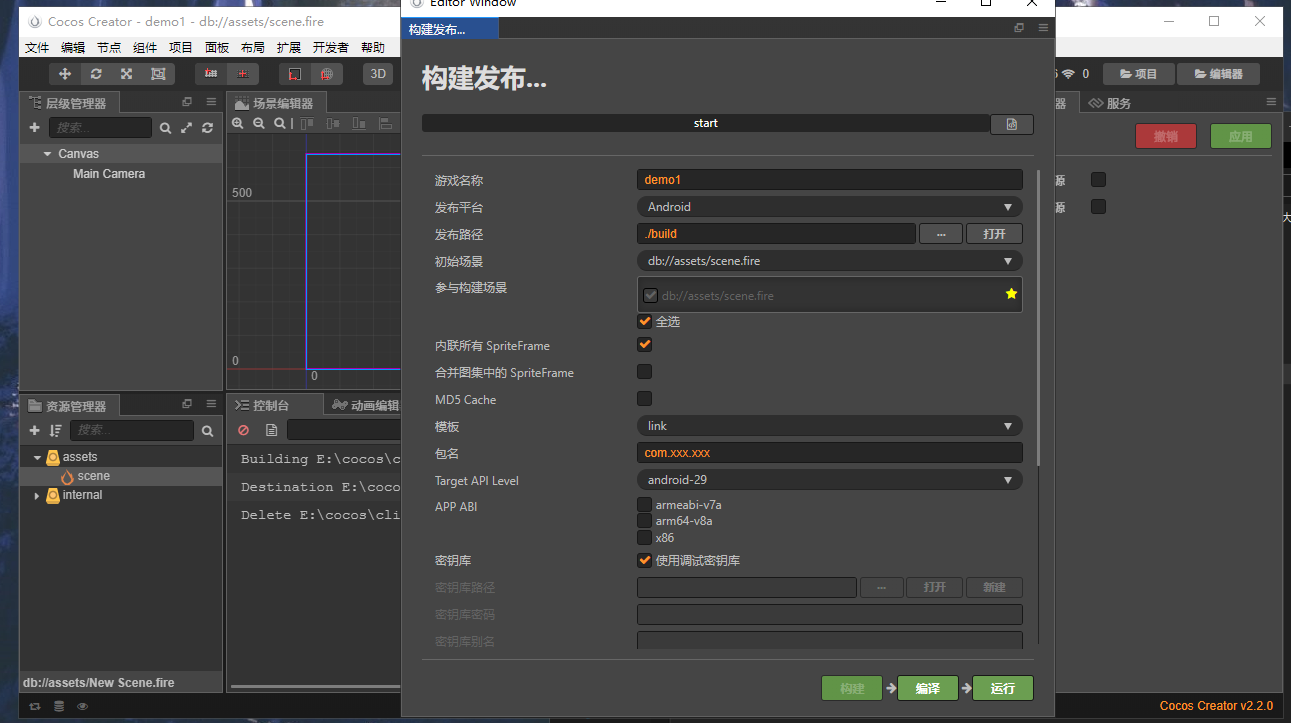Enable 合并图集中的 SpriteFrame checkbox
1291x723 pixels.
click(x=645, y=372)
